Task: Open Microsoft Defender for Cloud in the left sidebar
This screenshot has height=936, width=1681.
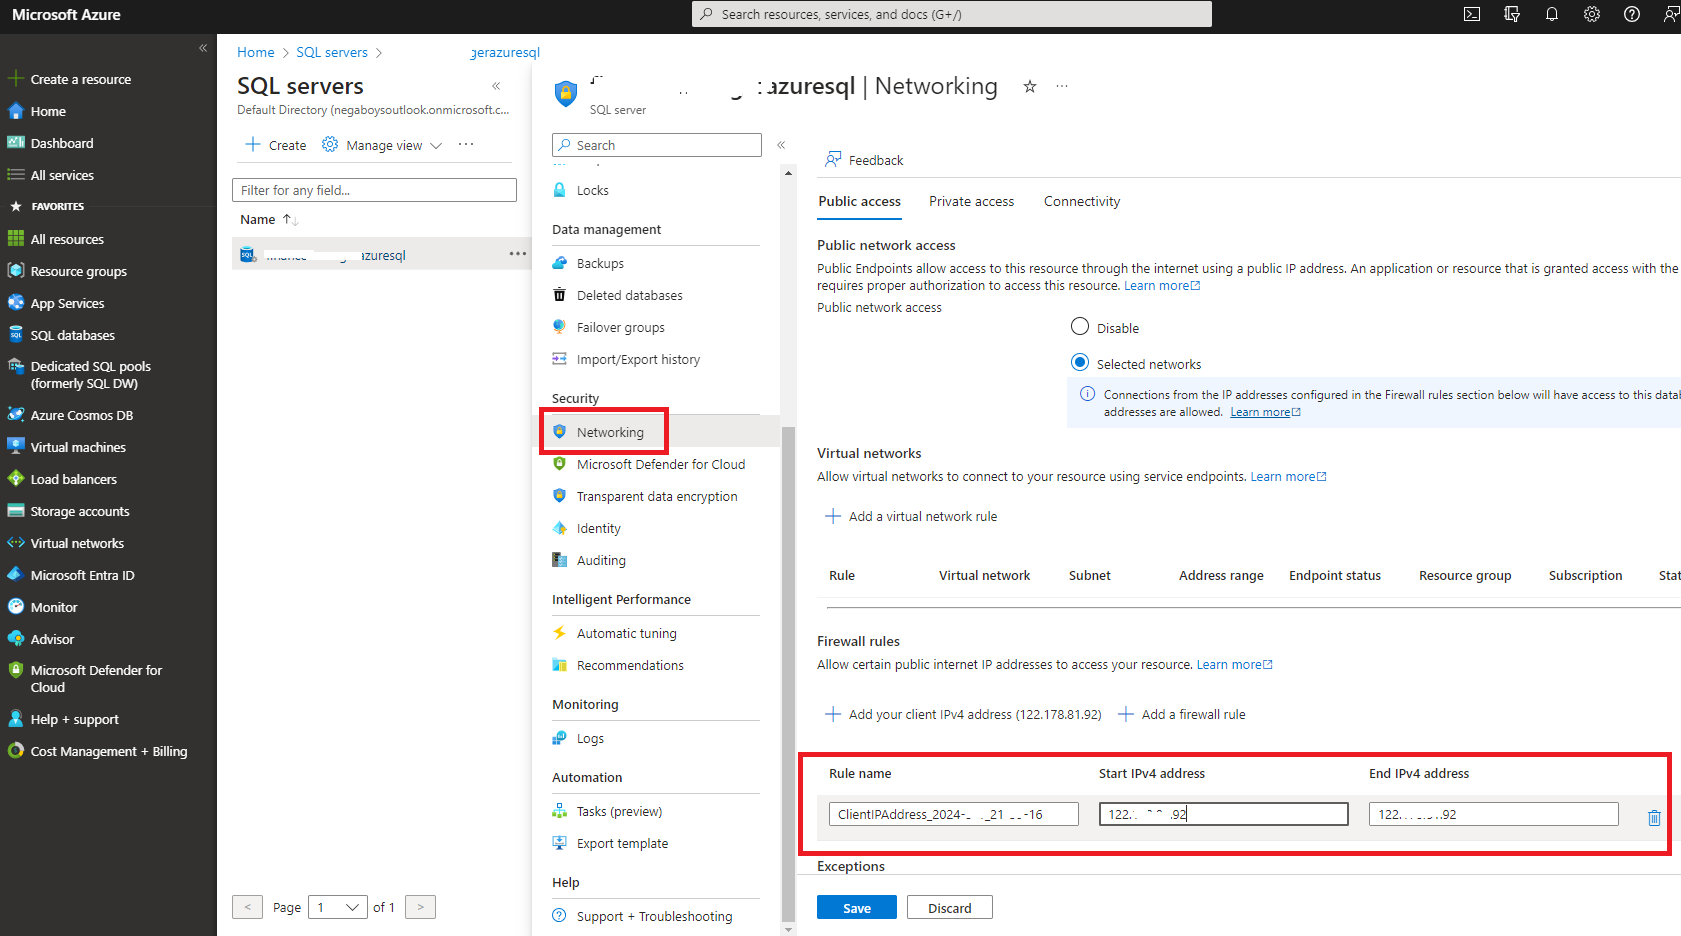Action: tap(96, 679)
